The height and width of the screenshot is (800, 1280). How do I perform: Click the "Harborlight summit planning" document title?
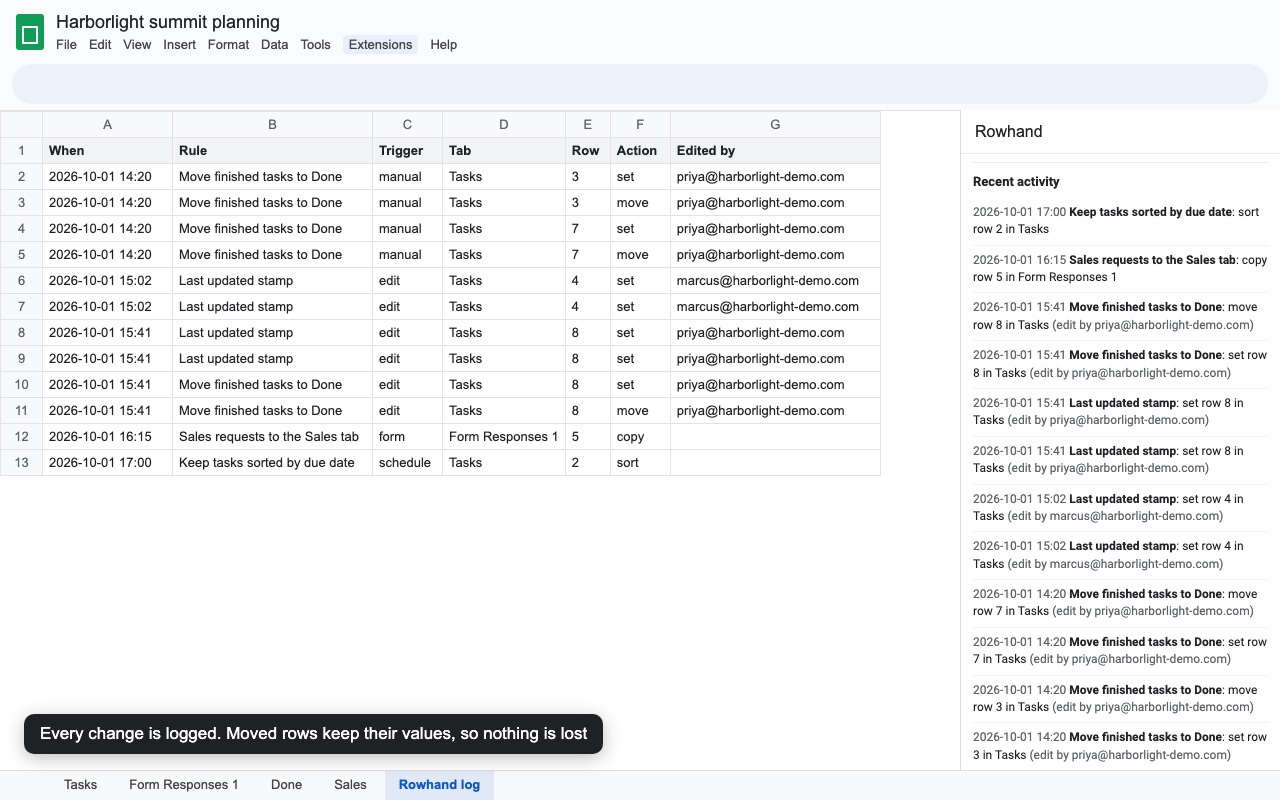point(168,22)
